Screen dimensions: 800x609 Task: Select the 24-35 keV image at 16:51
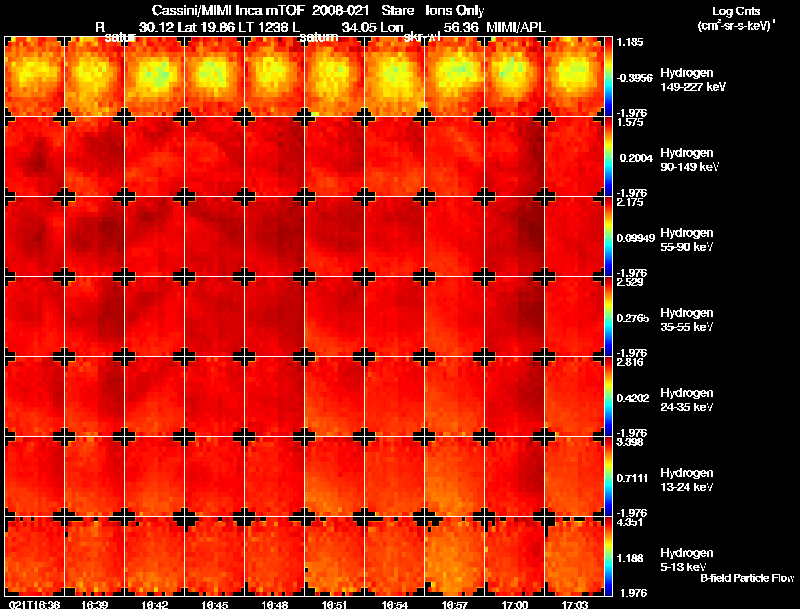click(x=335, y=397)
